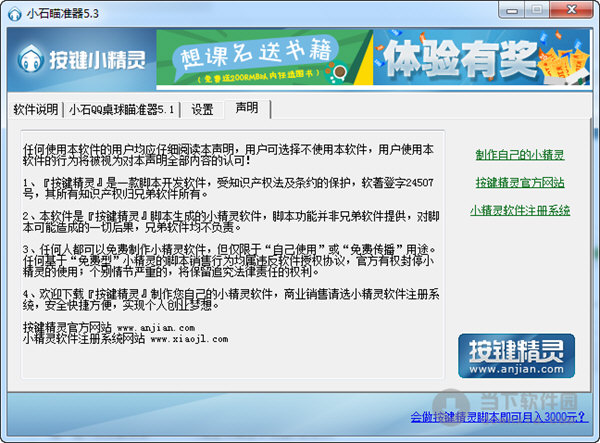This screenshot has height=443, width=600.
Task: Open the 小石QQ桌球瞄准器5.1 tab
Action: [x=121, y=110]
